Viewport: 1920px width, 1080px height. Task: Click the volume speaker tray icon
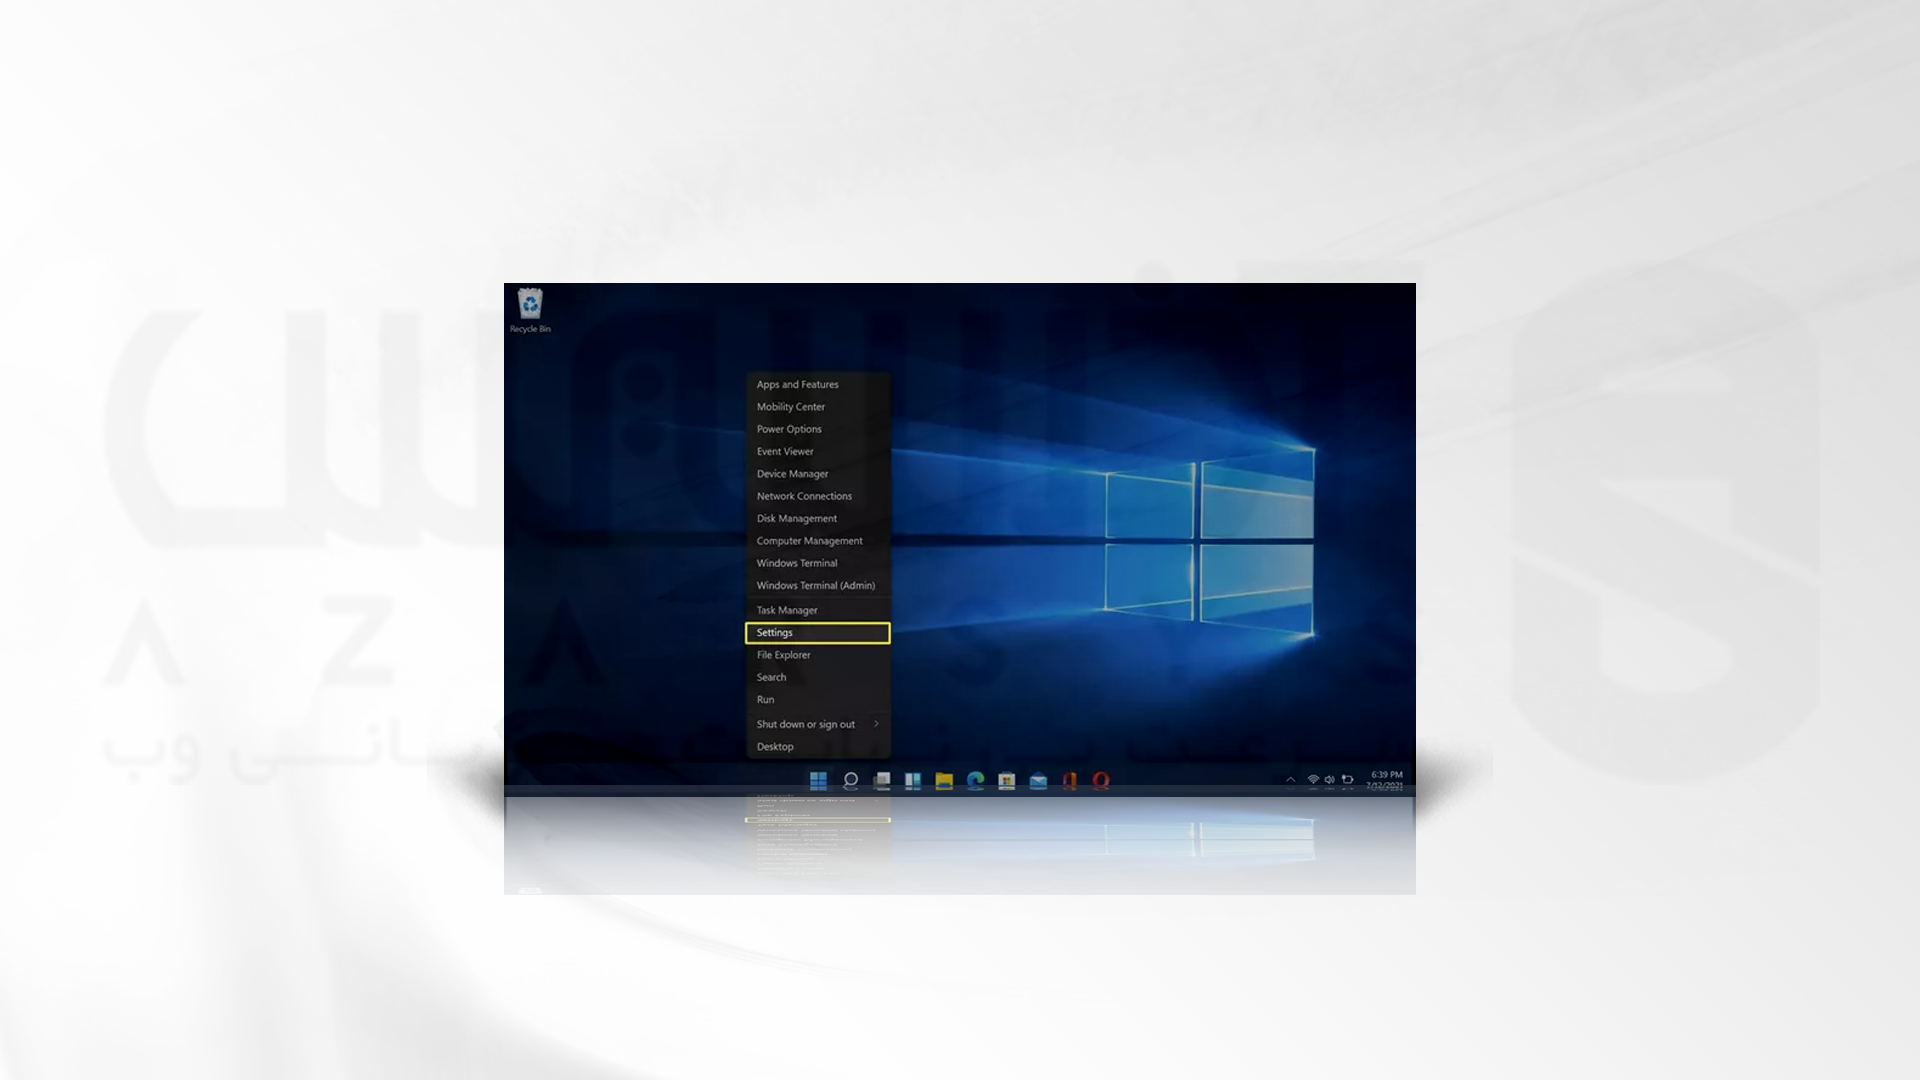(x=1330, y=780)
